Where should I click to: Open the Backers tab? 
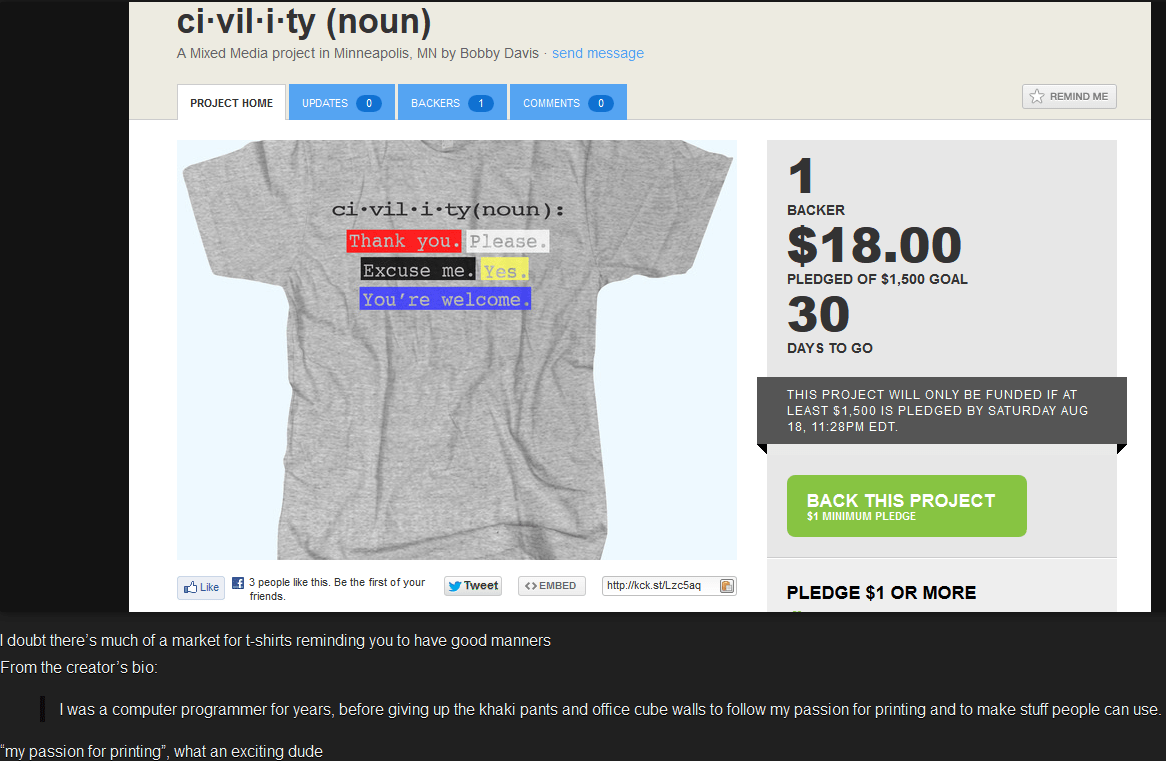coord(452,103)
